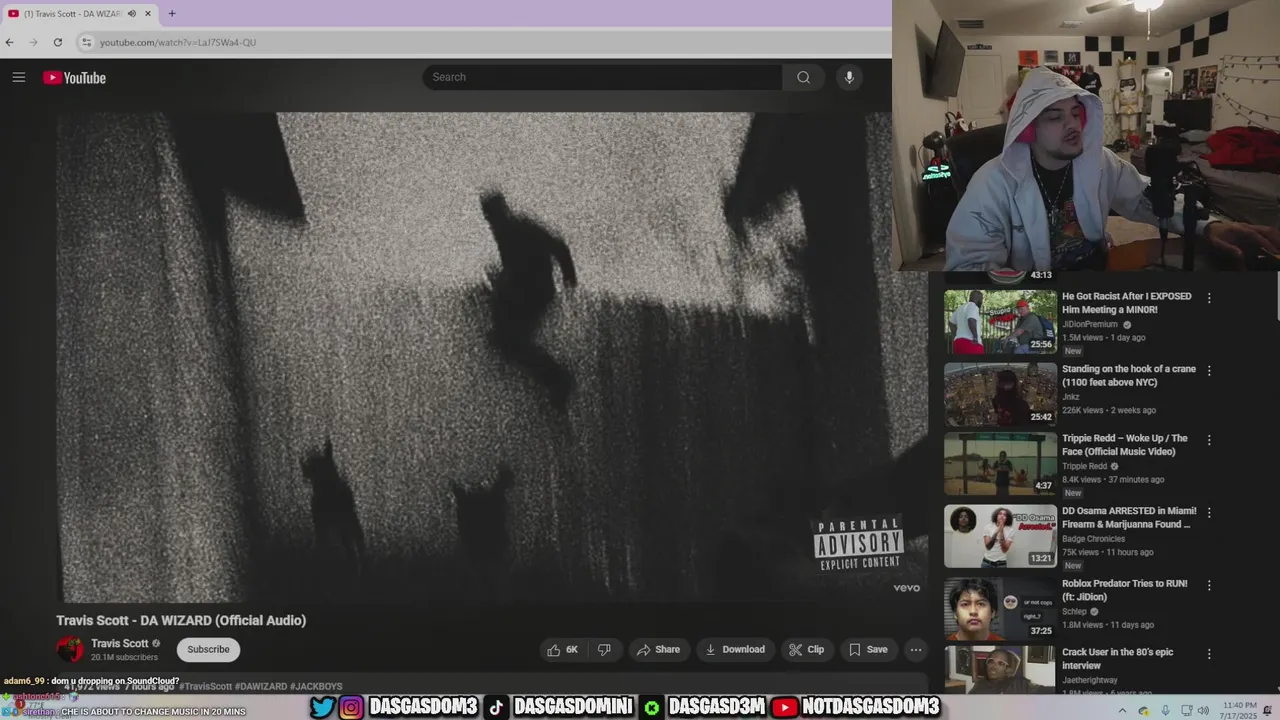The height and width of the screenshot is (720, 1280).
Task: Click 'Crack User in the 80's epic interview' title
Action: pos(1117,658)
